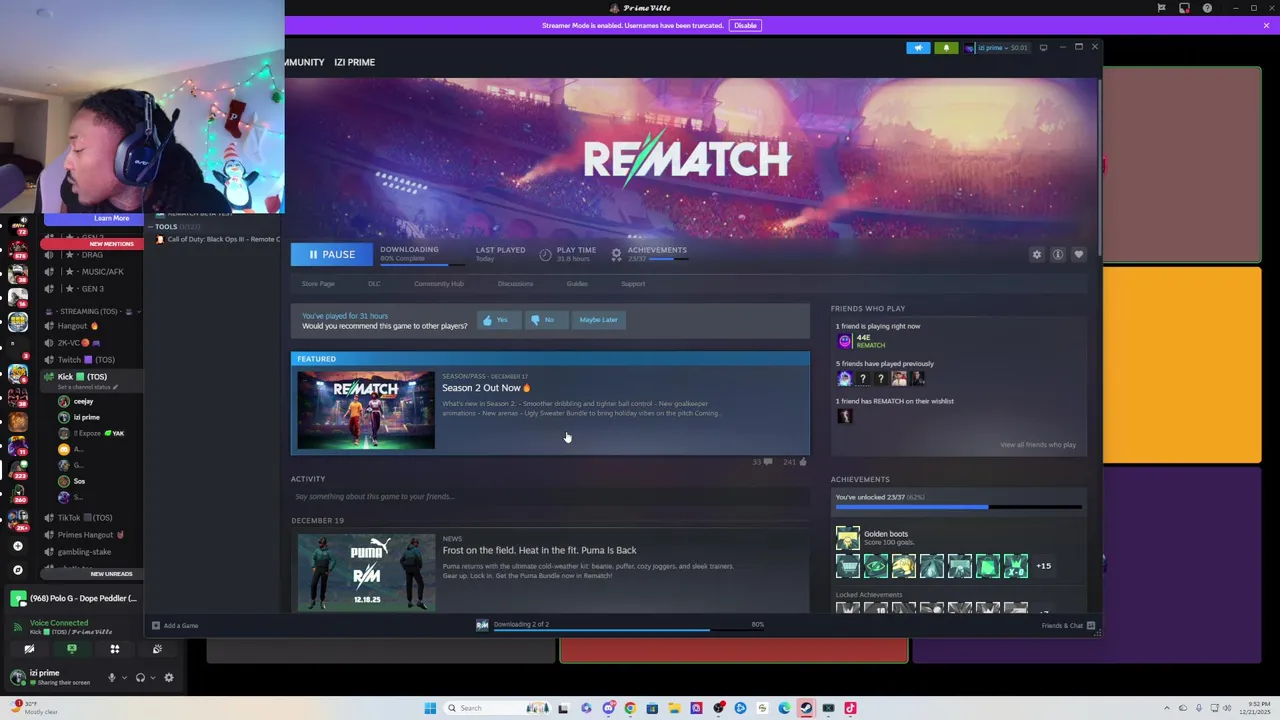This screenshot has width=1280, height=720.
Task: Open Season 2 Out Now thumbnail
Action: coord(366,410)
